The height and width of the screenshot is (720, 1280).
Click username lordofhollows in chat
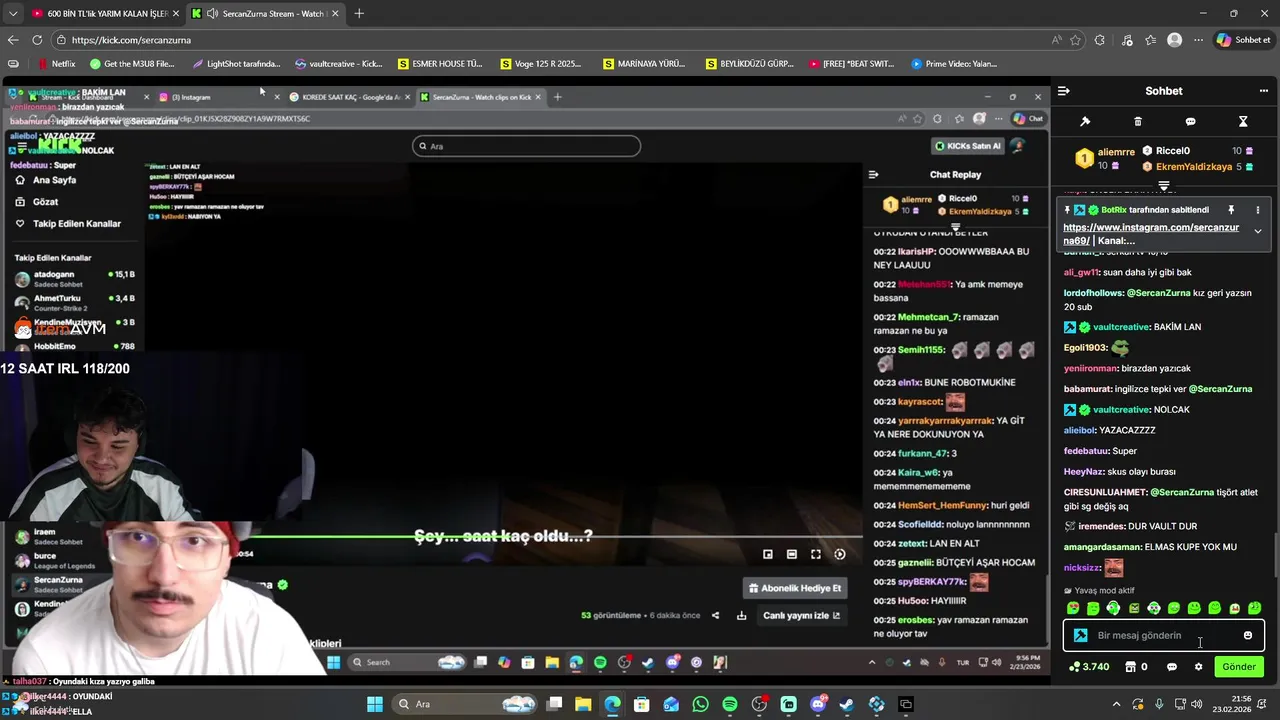[1094, 293]
